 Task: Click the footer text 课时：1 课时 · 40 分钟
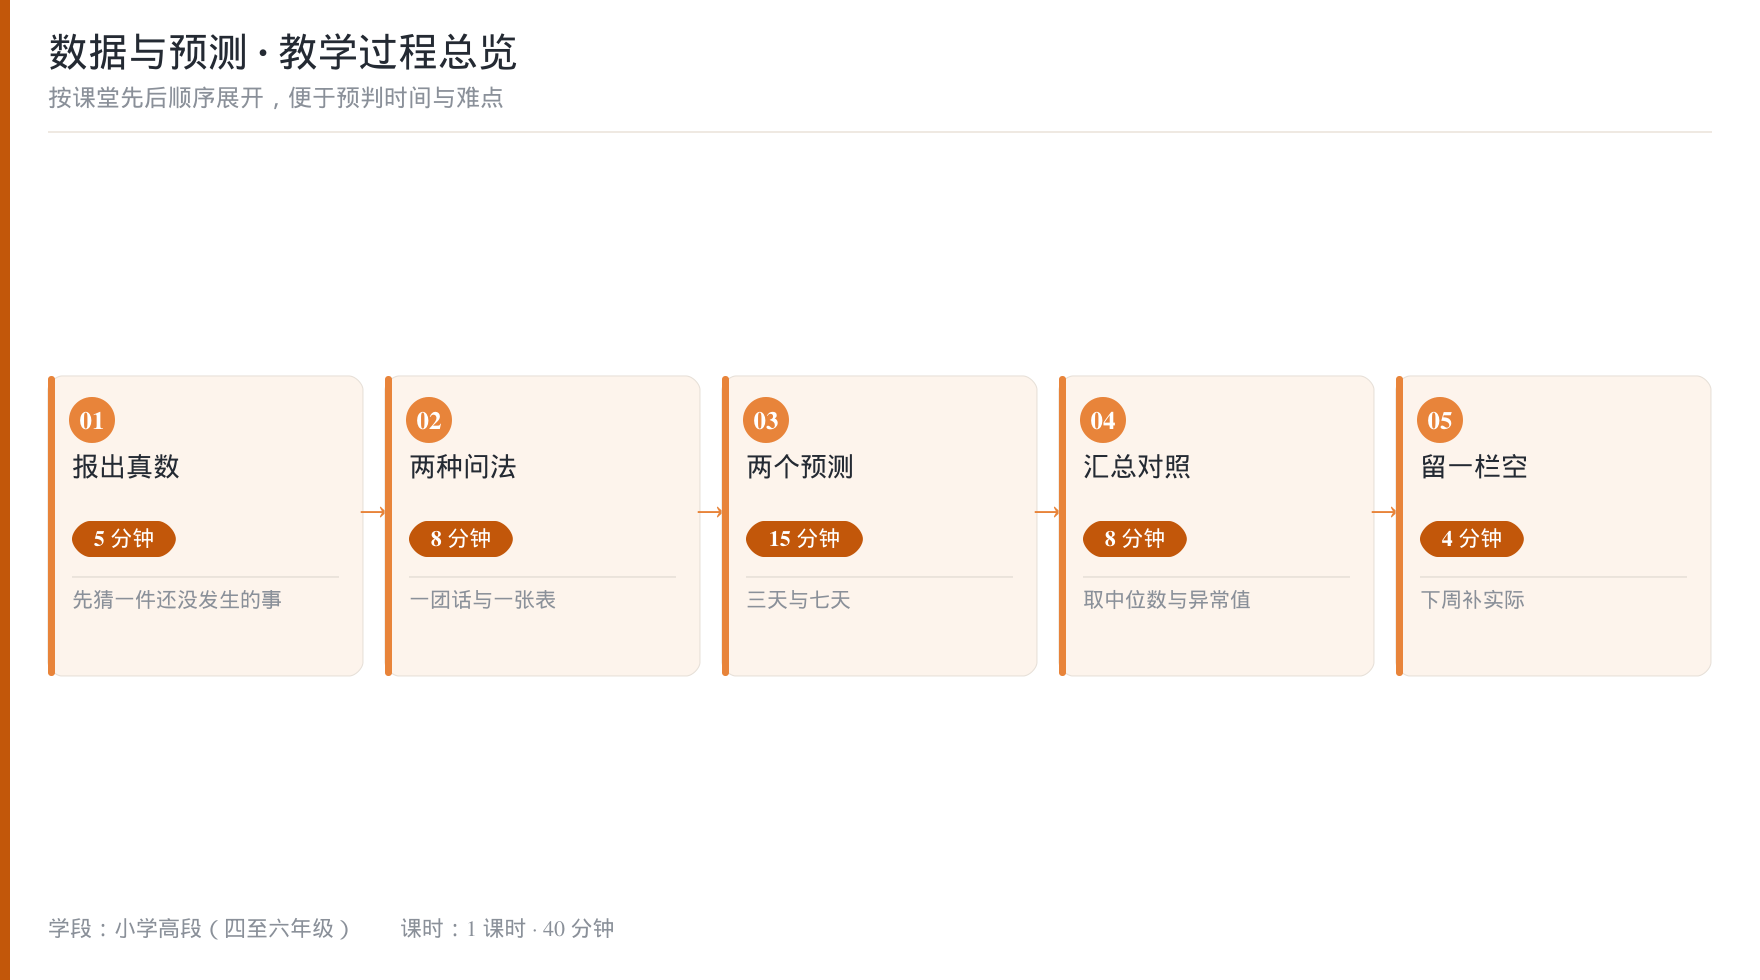point(508,929)
